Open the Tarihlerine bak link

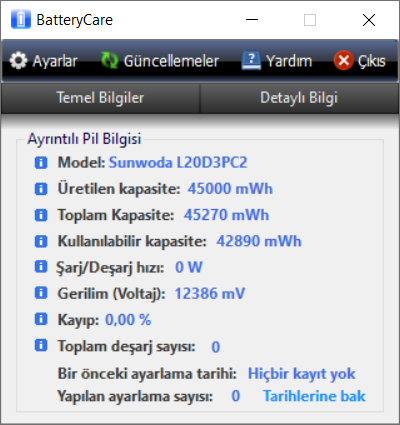314,396
